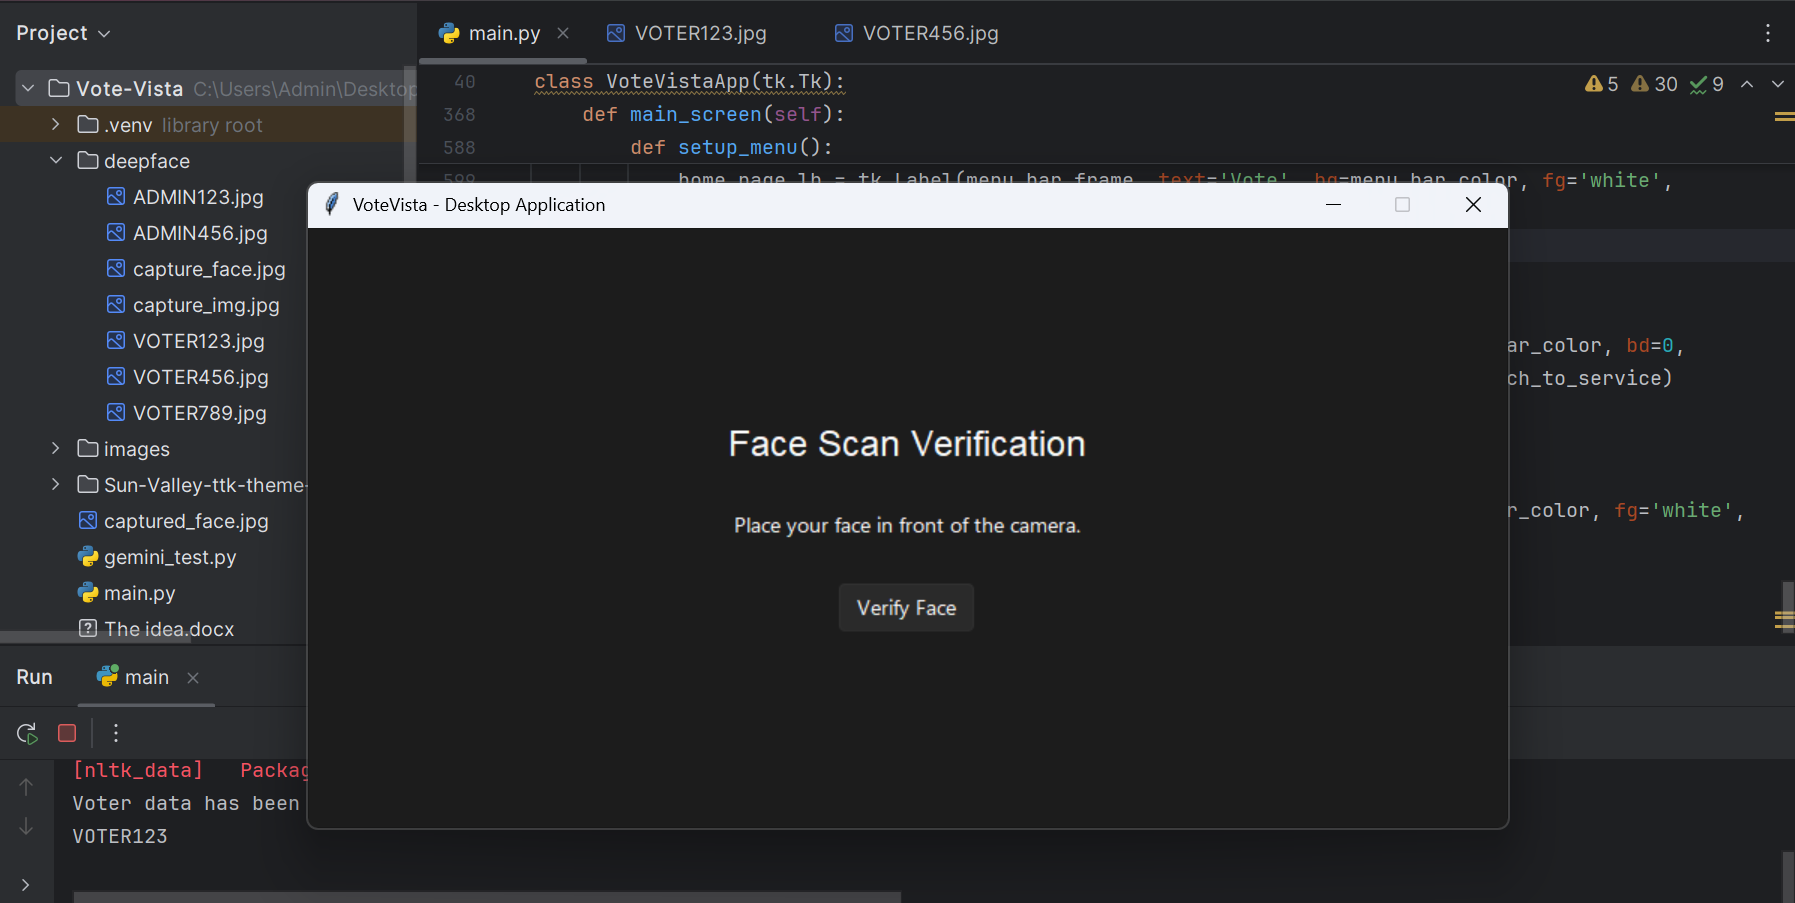Close the main.py editor tab

tap(563, 33)
